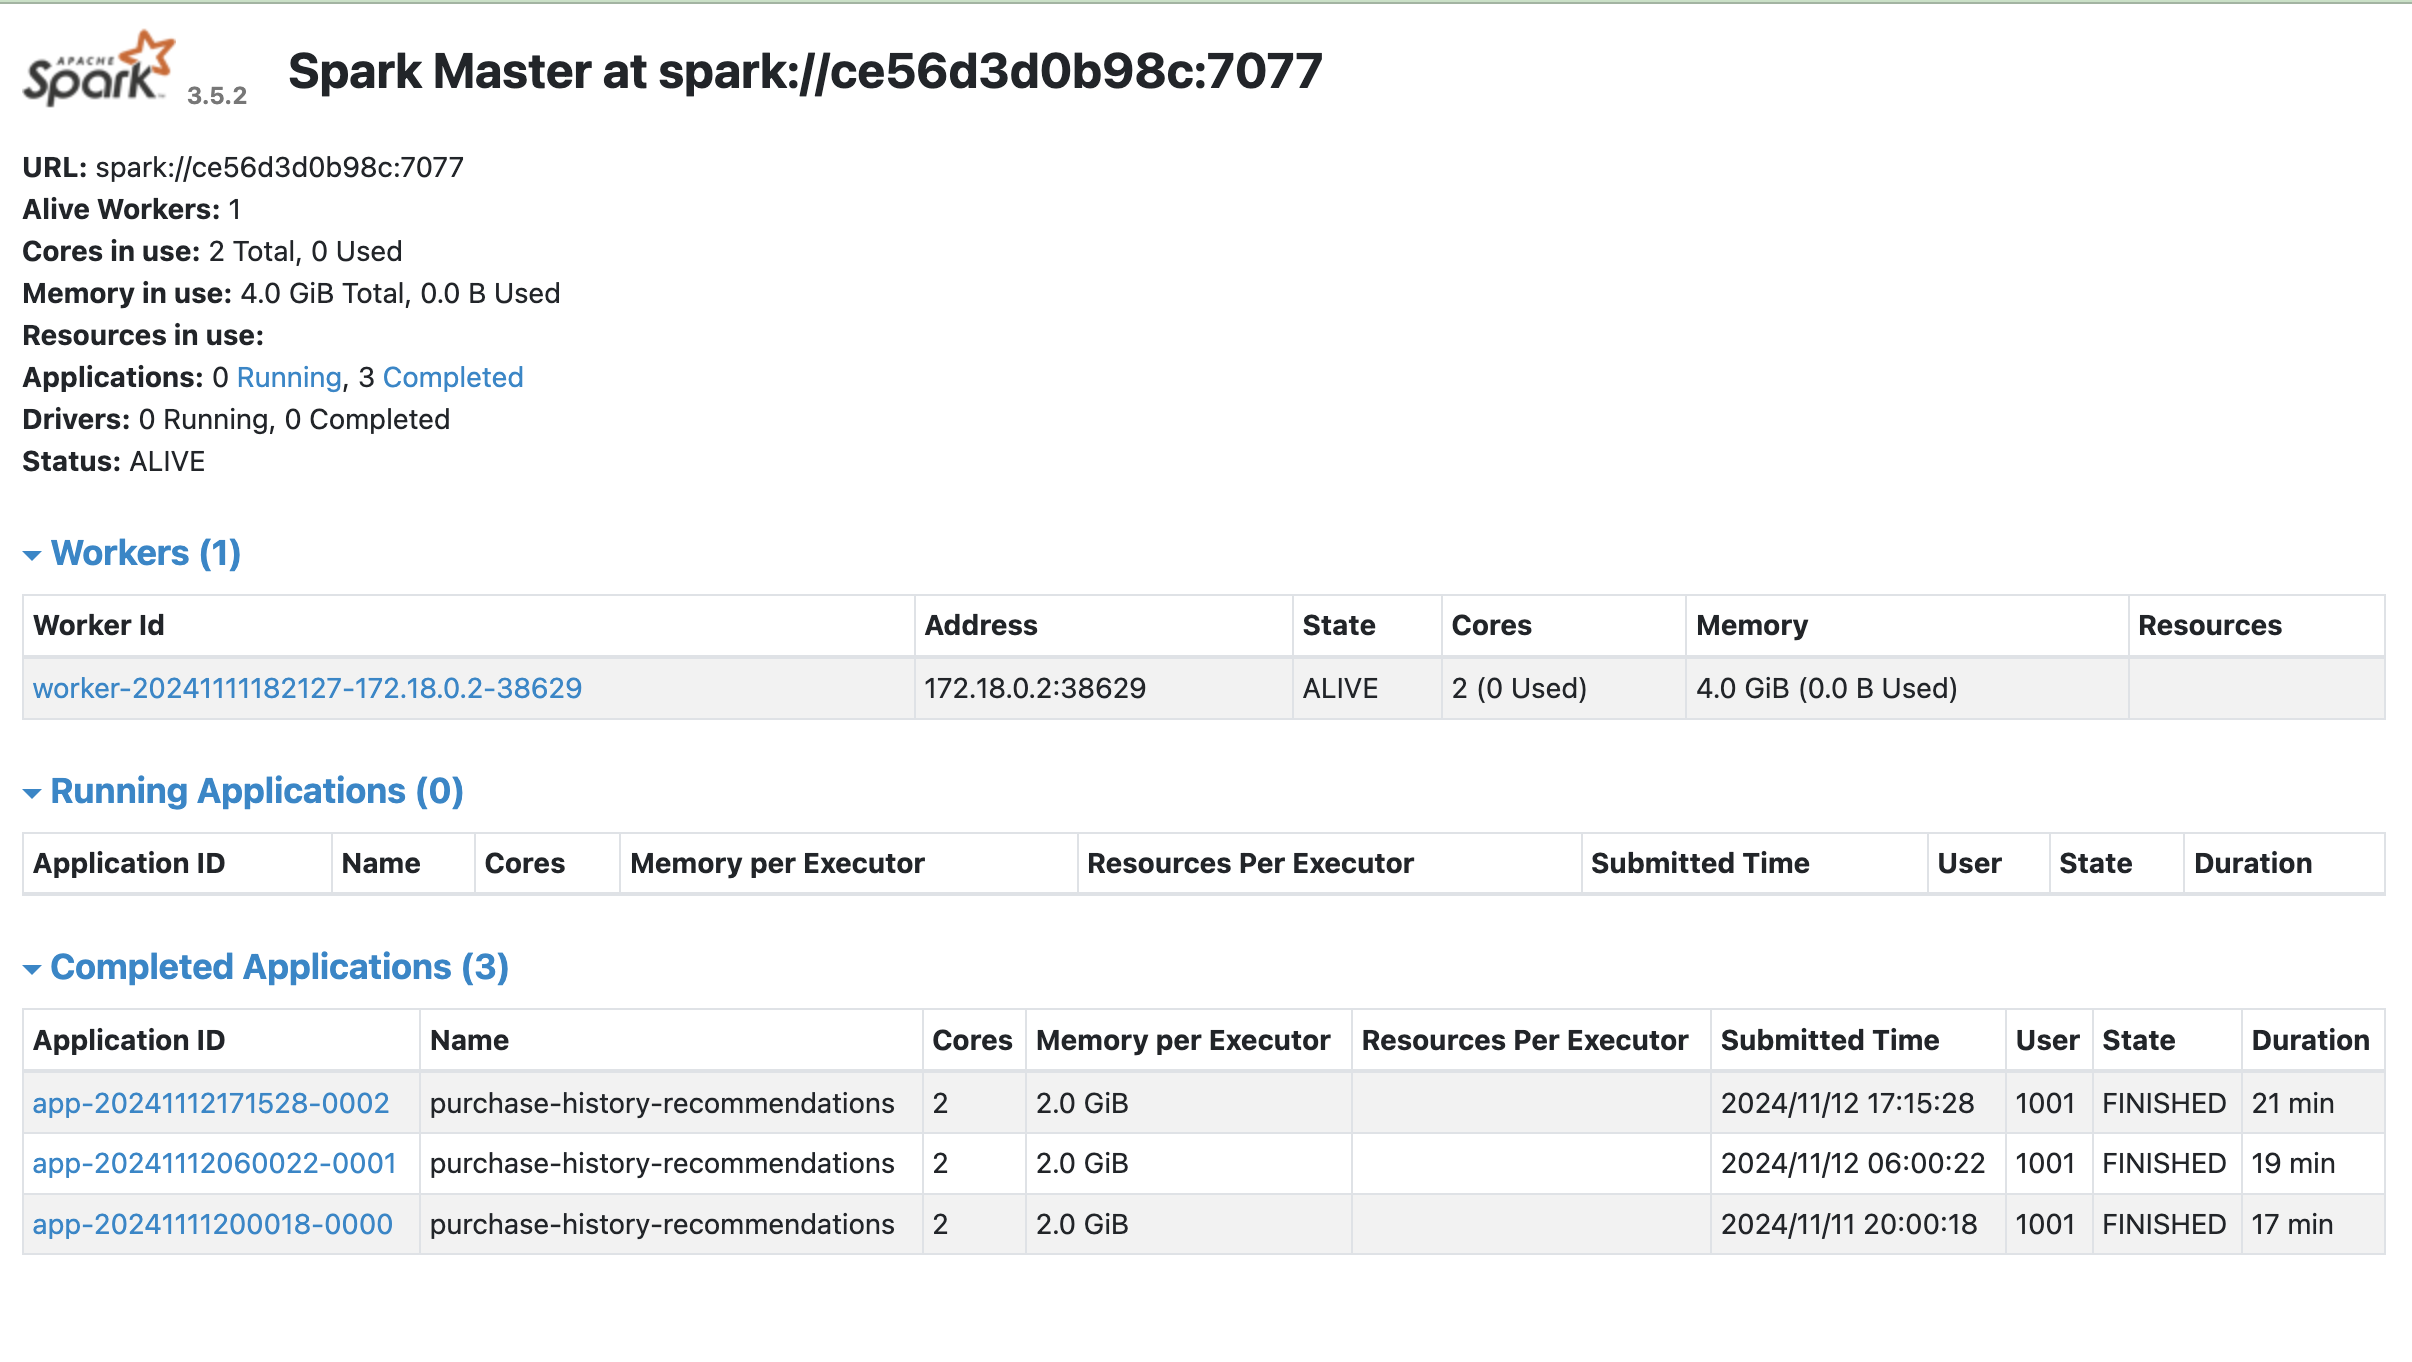
Task: Open application app-20241112171528-0002
Action: tap(211, 1103)
